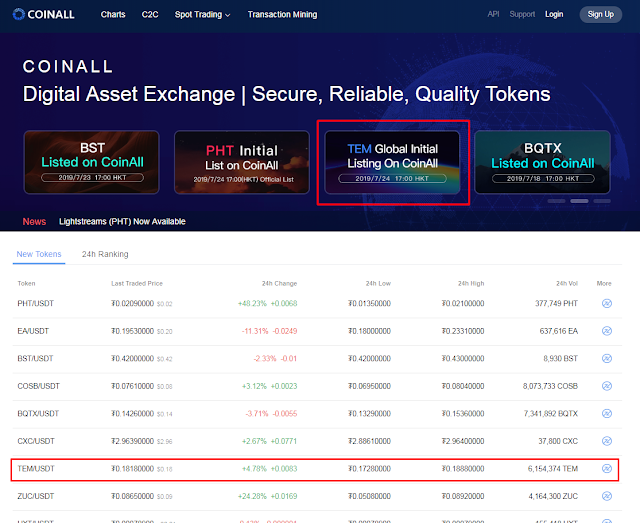The height and width of the screenshot is (523, 640).
Task: Open the chart icon for BQTX/USDT row
Action: [x=607, y=414]
